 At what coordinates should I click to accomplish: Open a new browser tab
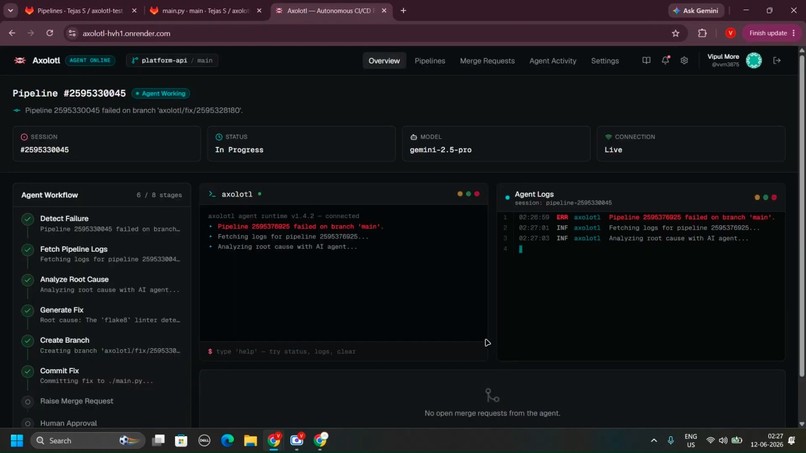403,11
